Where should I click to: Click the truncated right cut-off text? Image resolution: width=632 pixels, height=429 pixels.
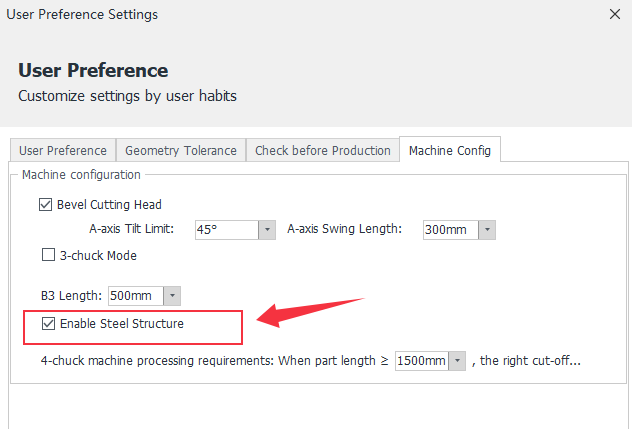[526, 360]
